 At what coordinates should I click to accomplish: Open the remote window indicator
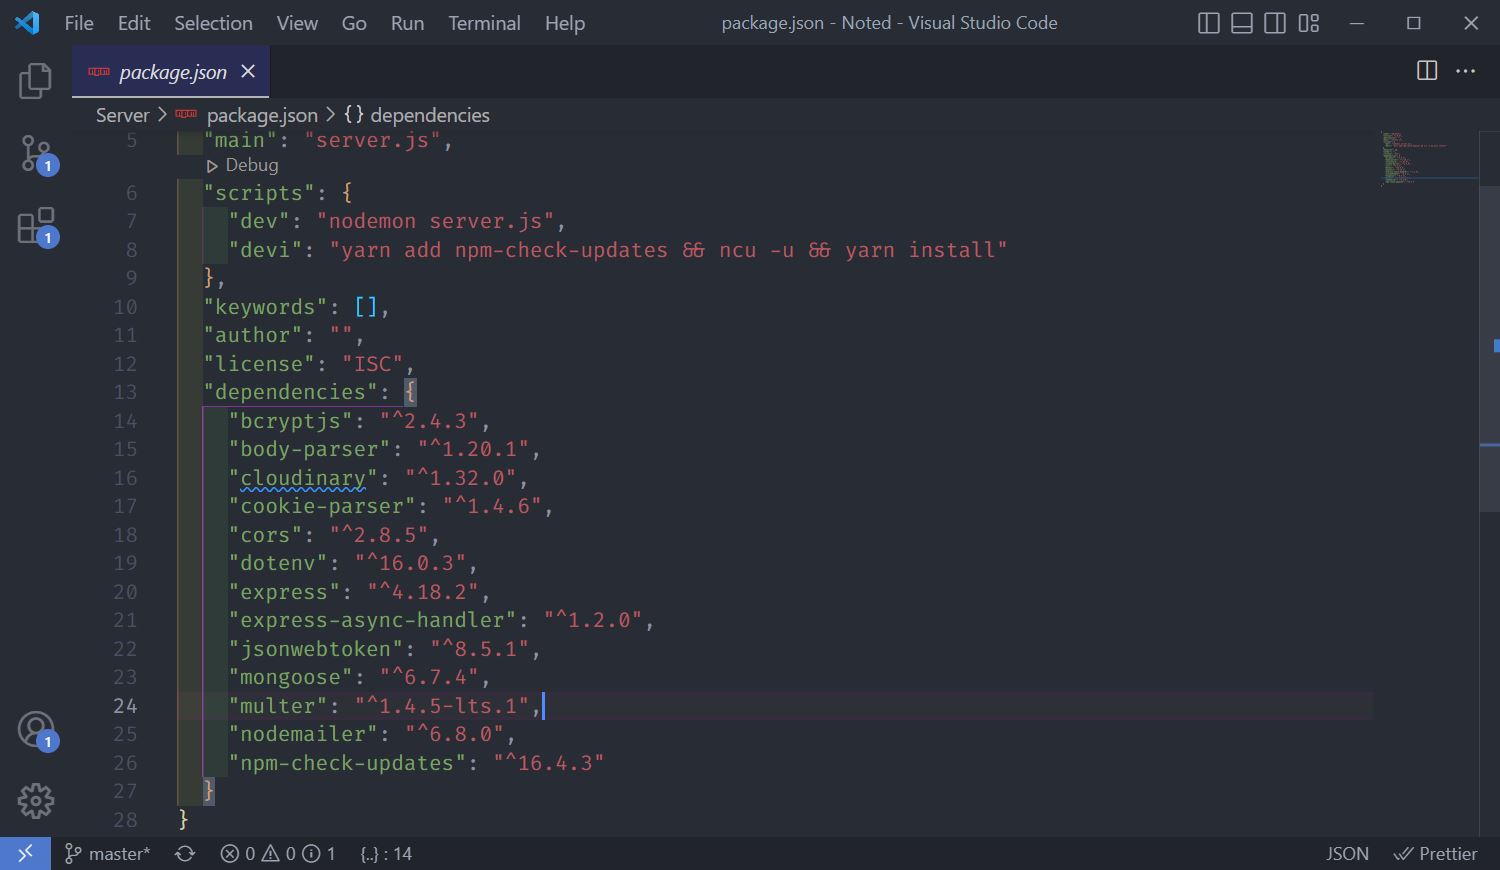25,853
